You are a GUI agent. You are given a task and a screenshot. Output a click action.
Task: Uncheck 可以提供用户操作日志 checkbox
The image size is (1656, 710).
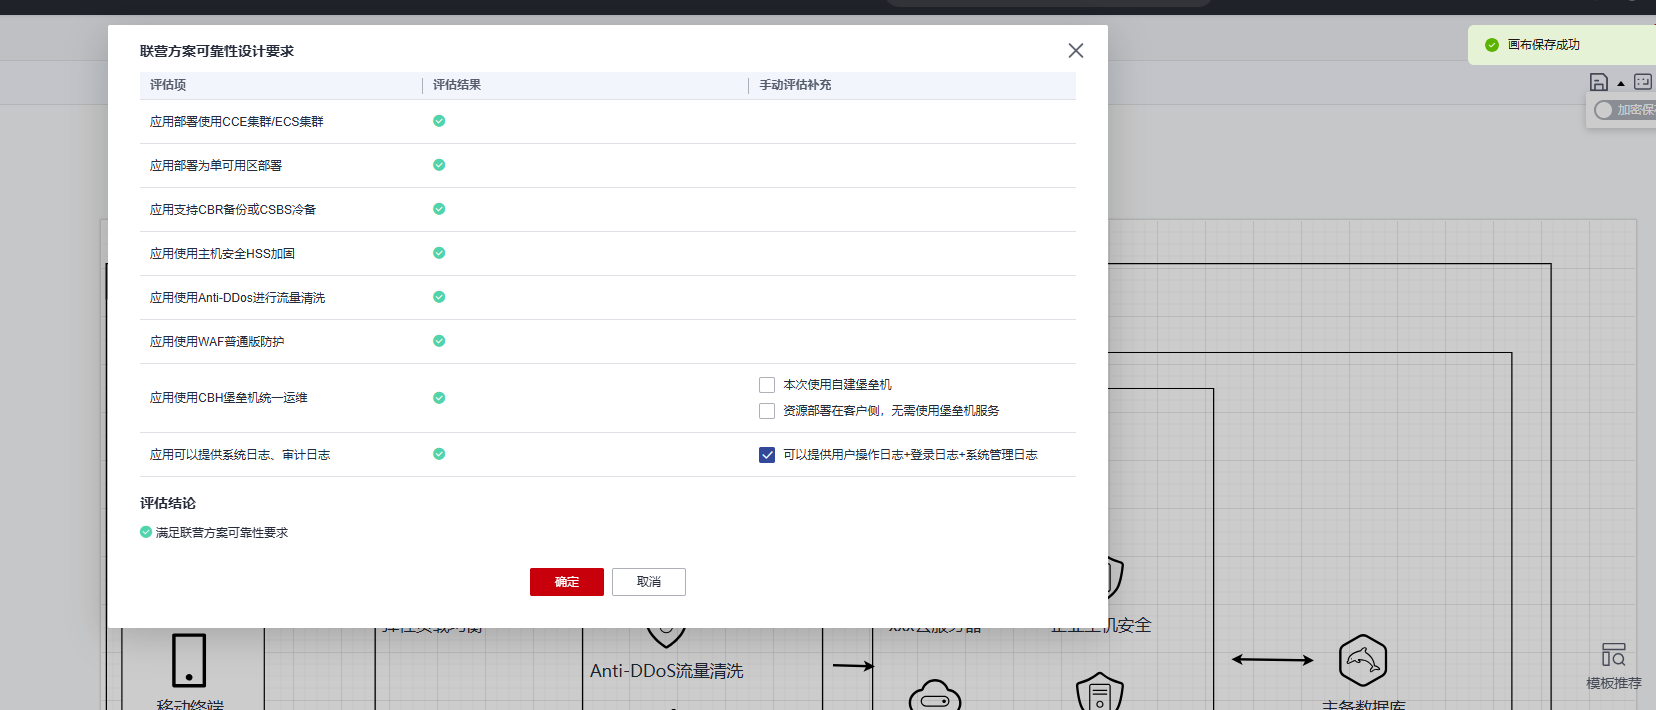pos(767,455)
